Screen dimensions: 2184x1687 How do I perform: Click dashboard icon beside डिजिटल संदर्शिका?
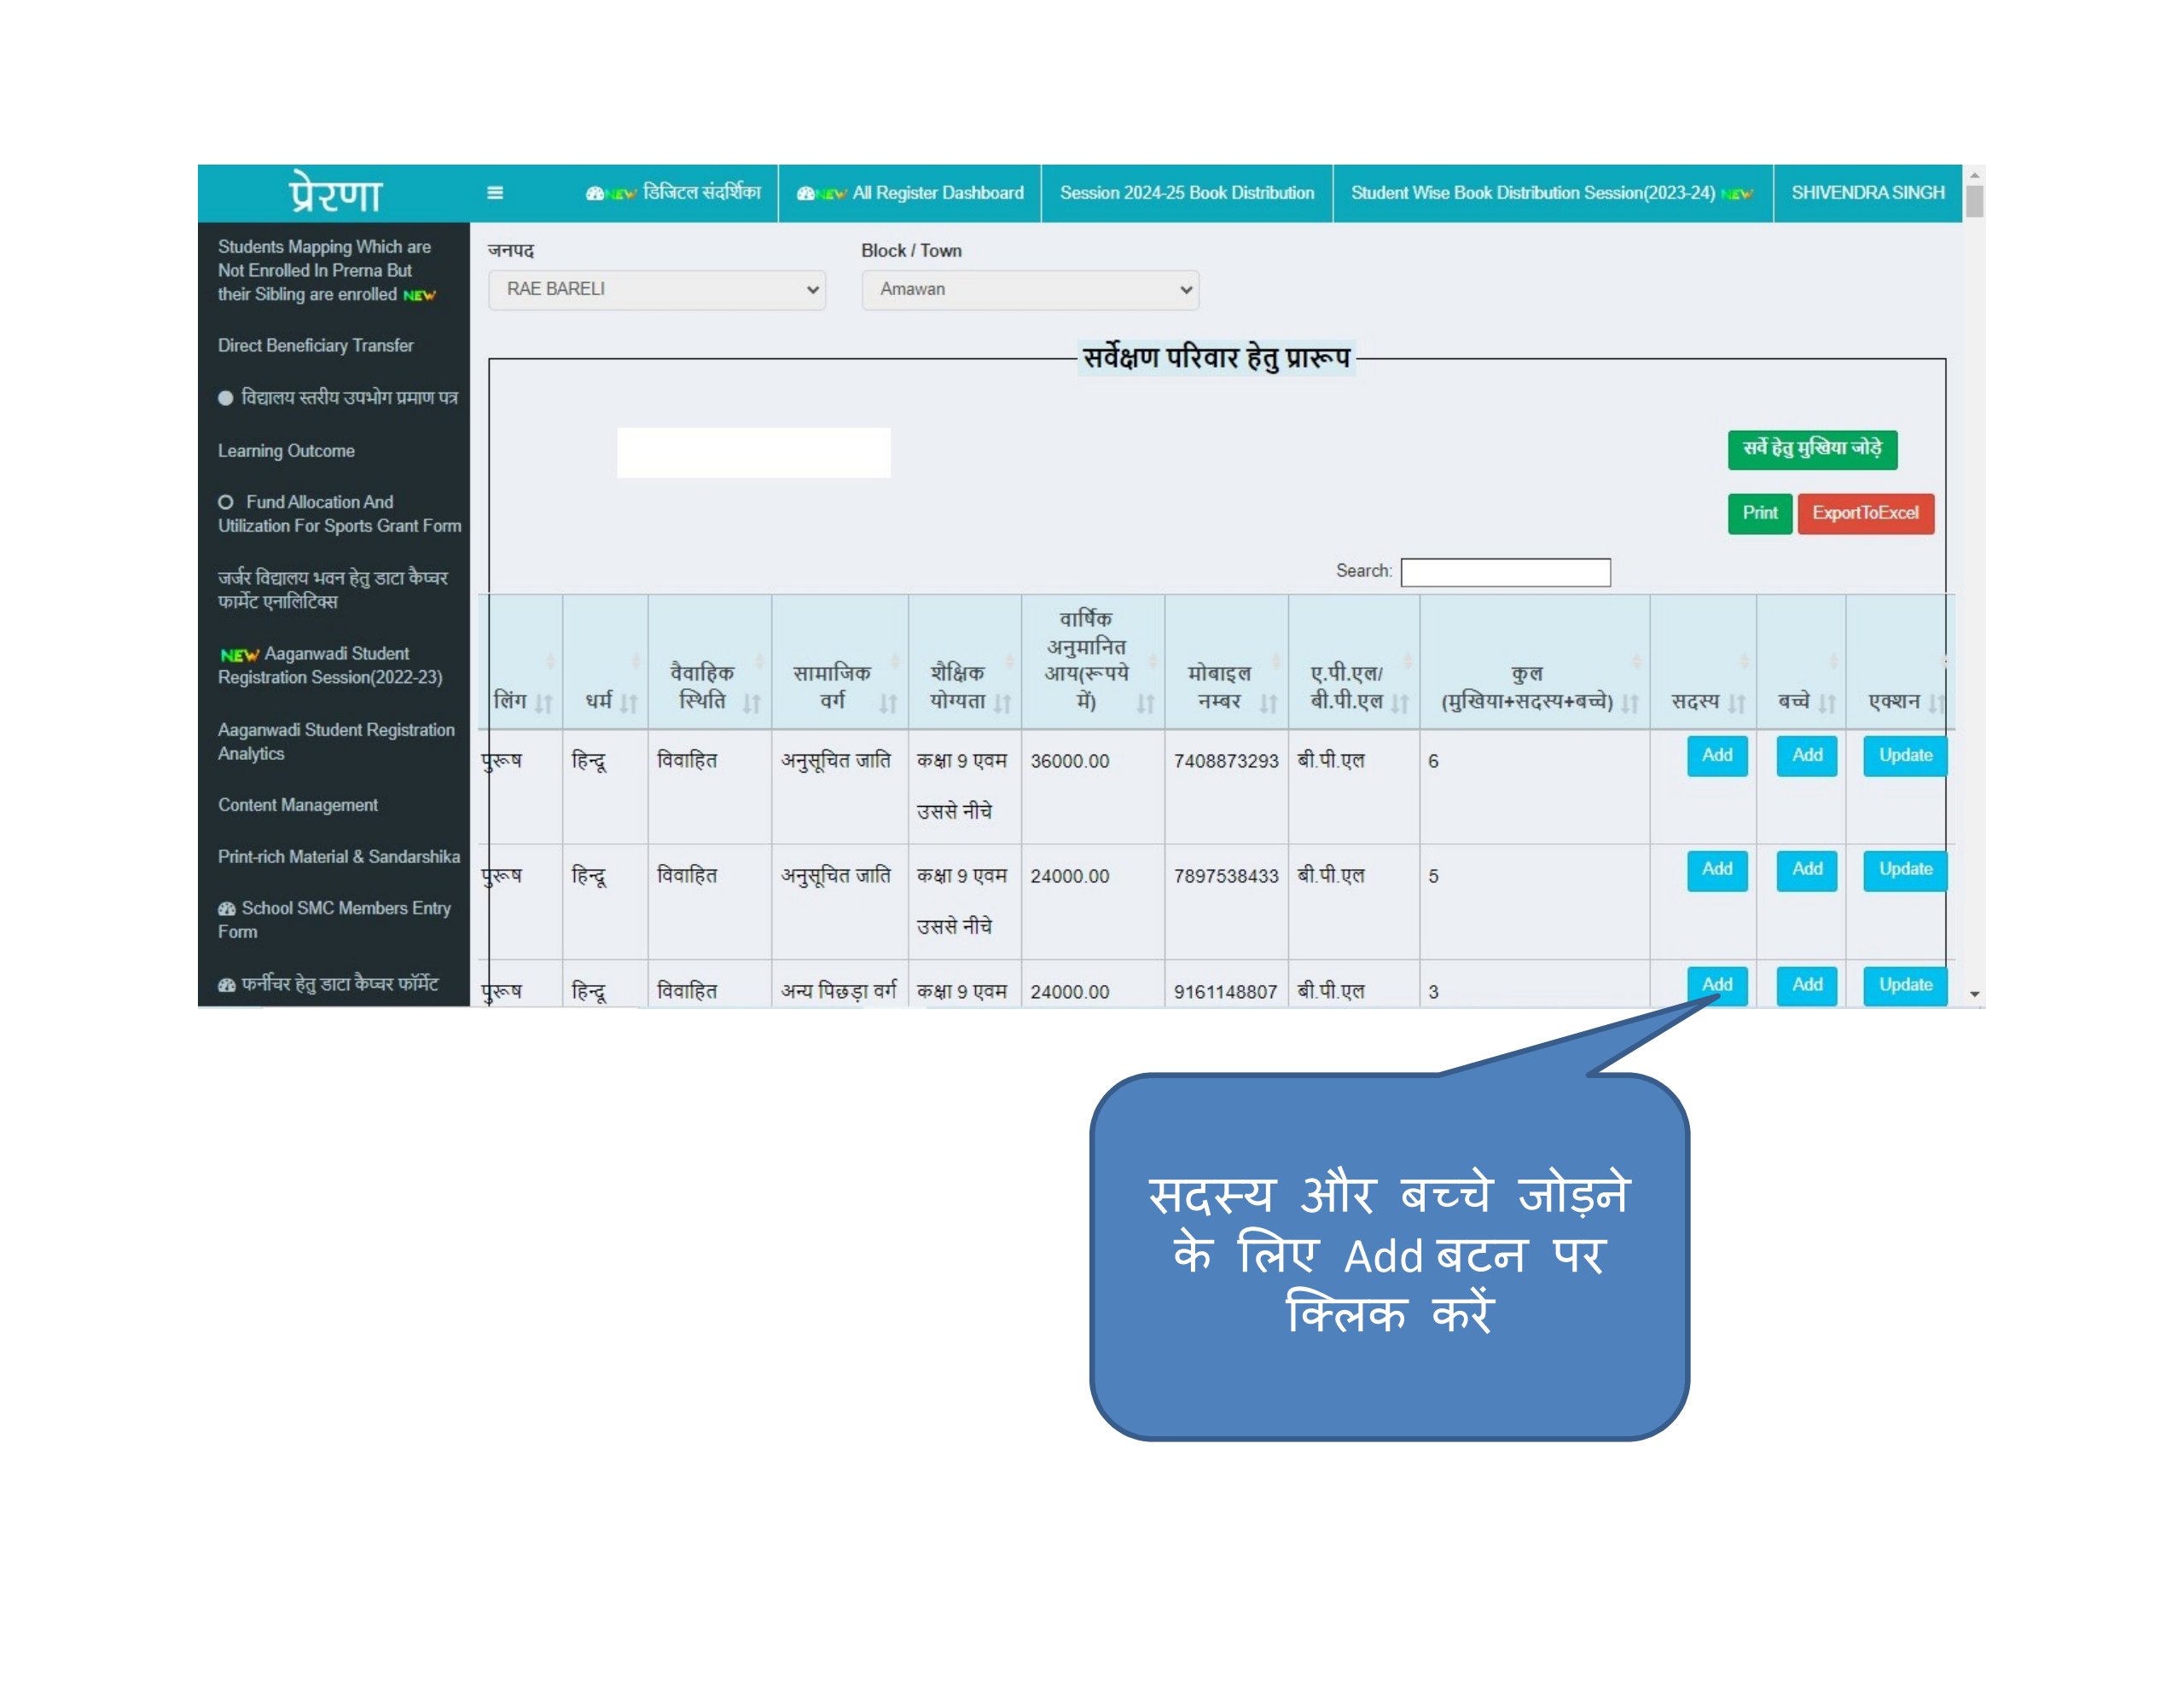[x=595, y=193]
